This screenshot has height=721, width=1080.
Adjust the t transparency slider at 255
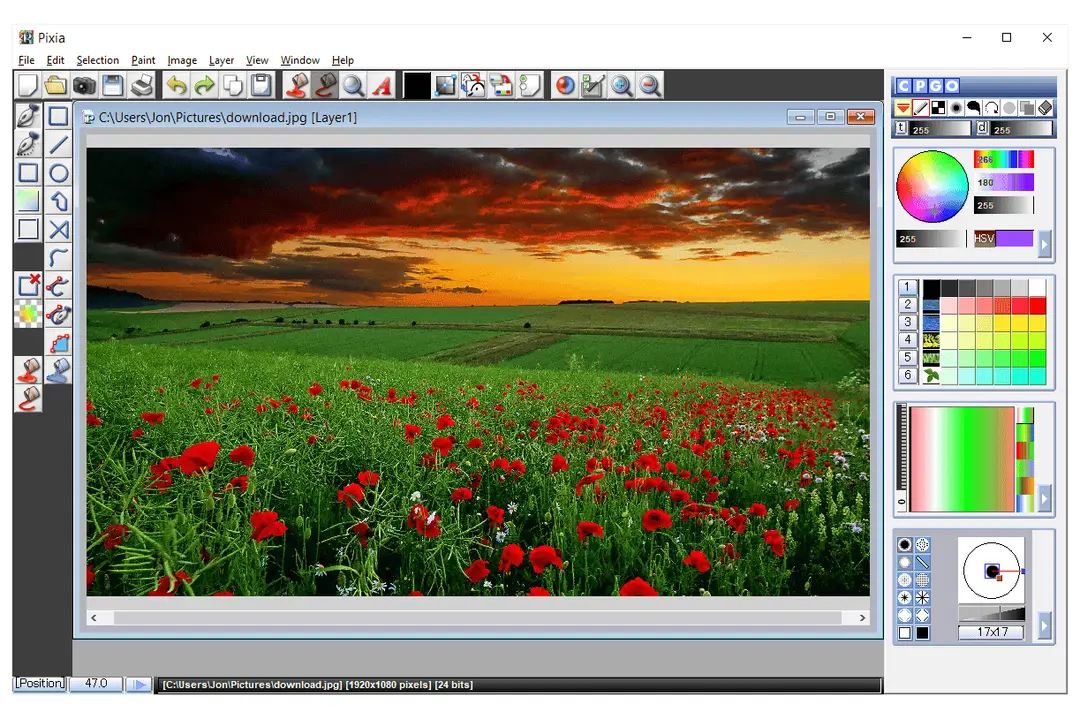point(939,129)
